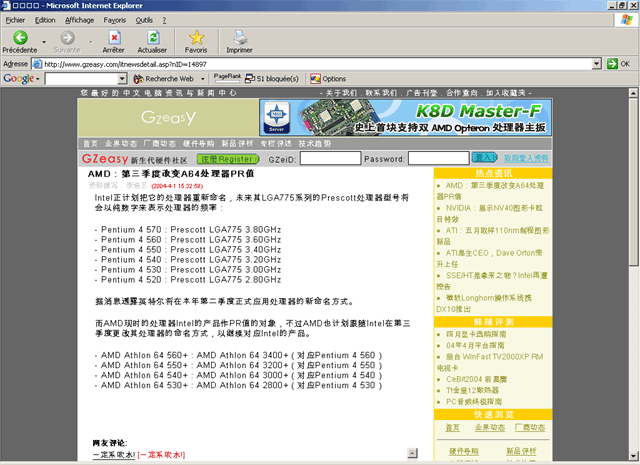Click the Internet Explorer title bar icon
Image resolution: width=640 pixels, height=465 pixels.
click(x=6, y=5)
